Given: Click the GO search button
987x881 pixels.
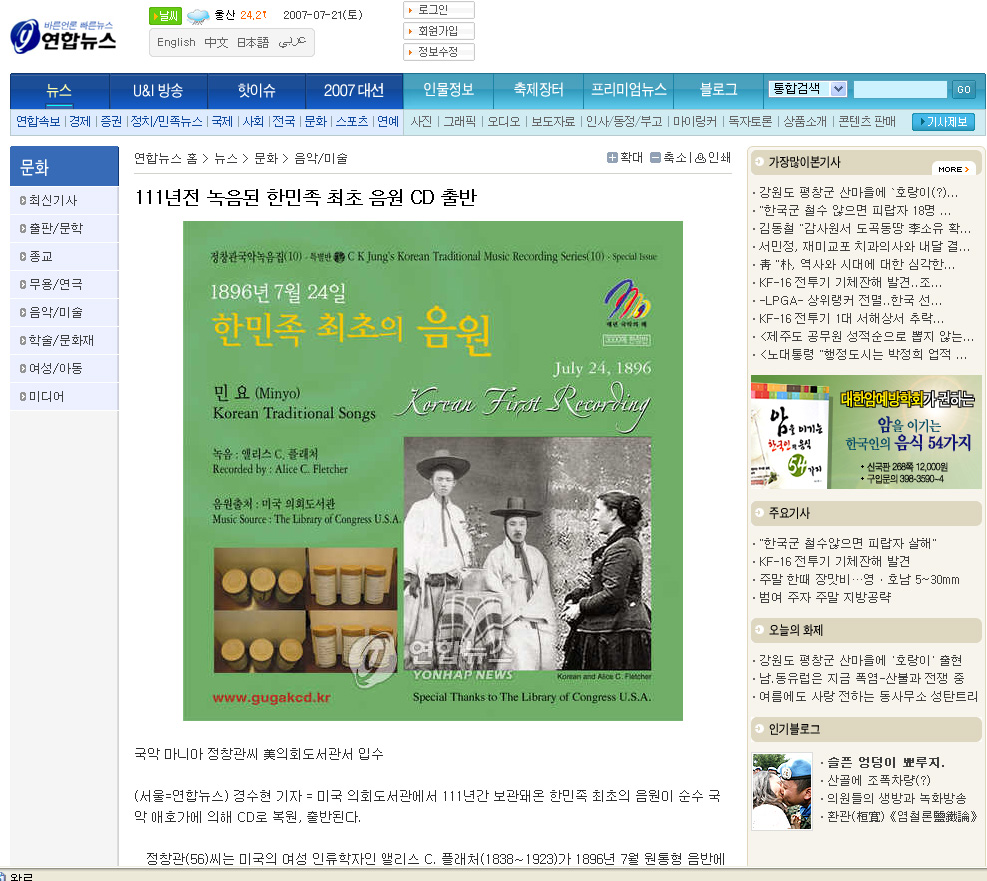Looking at the screenshot, I should point(964,89).
